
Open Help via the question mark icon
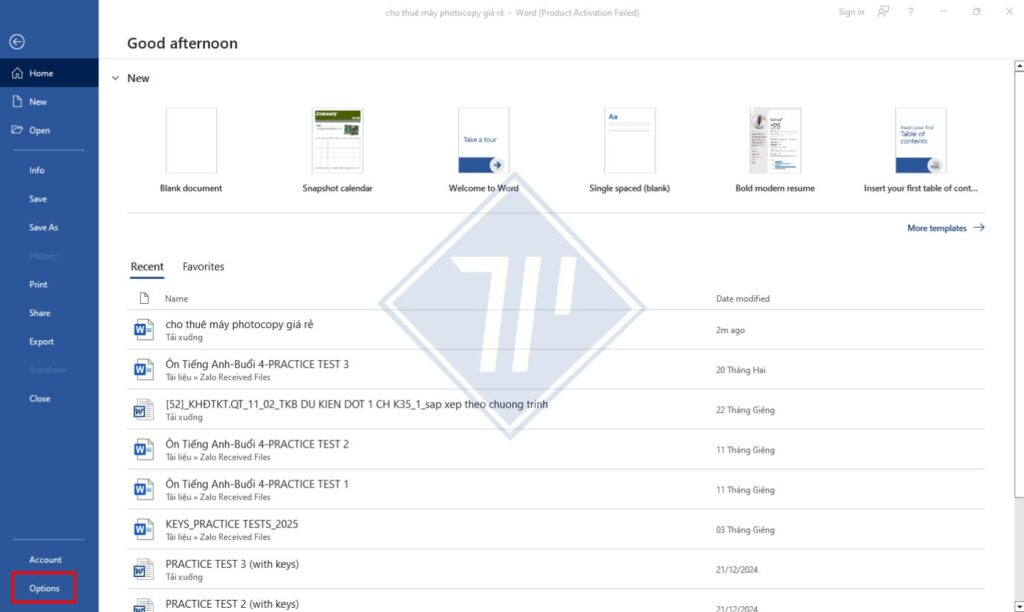pyautogui.click(x=910, y=12)
